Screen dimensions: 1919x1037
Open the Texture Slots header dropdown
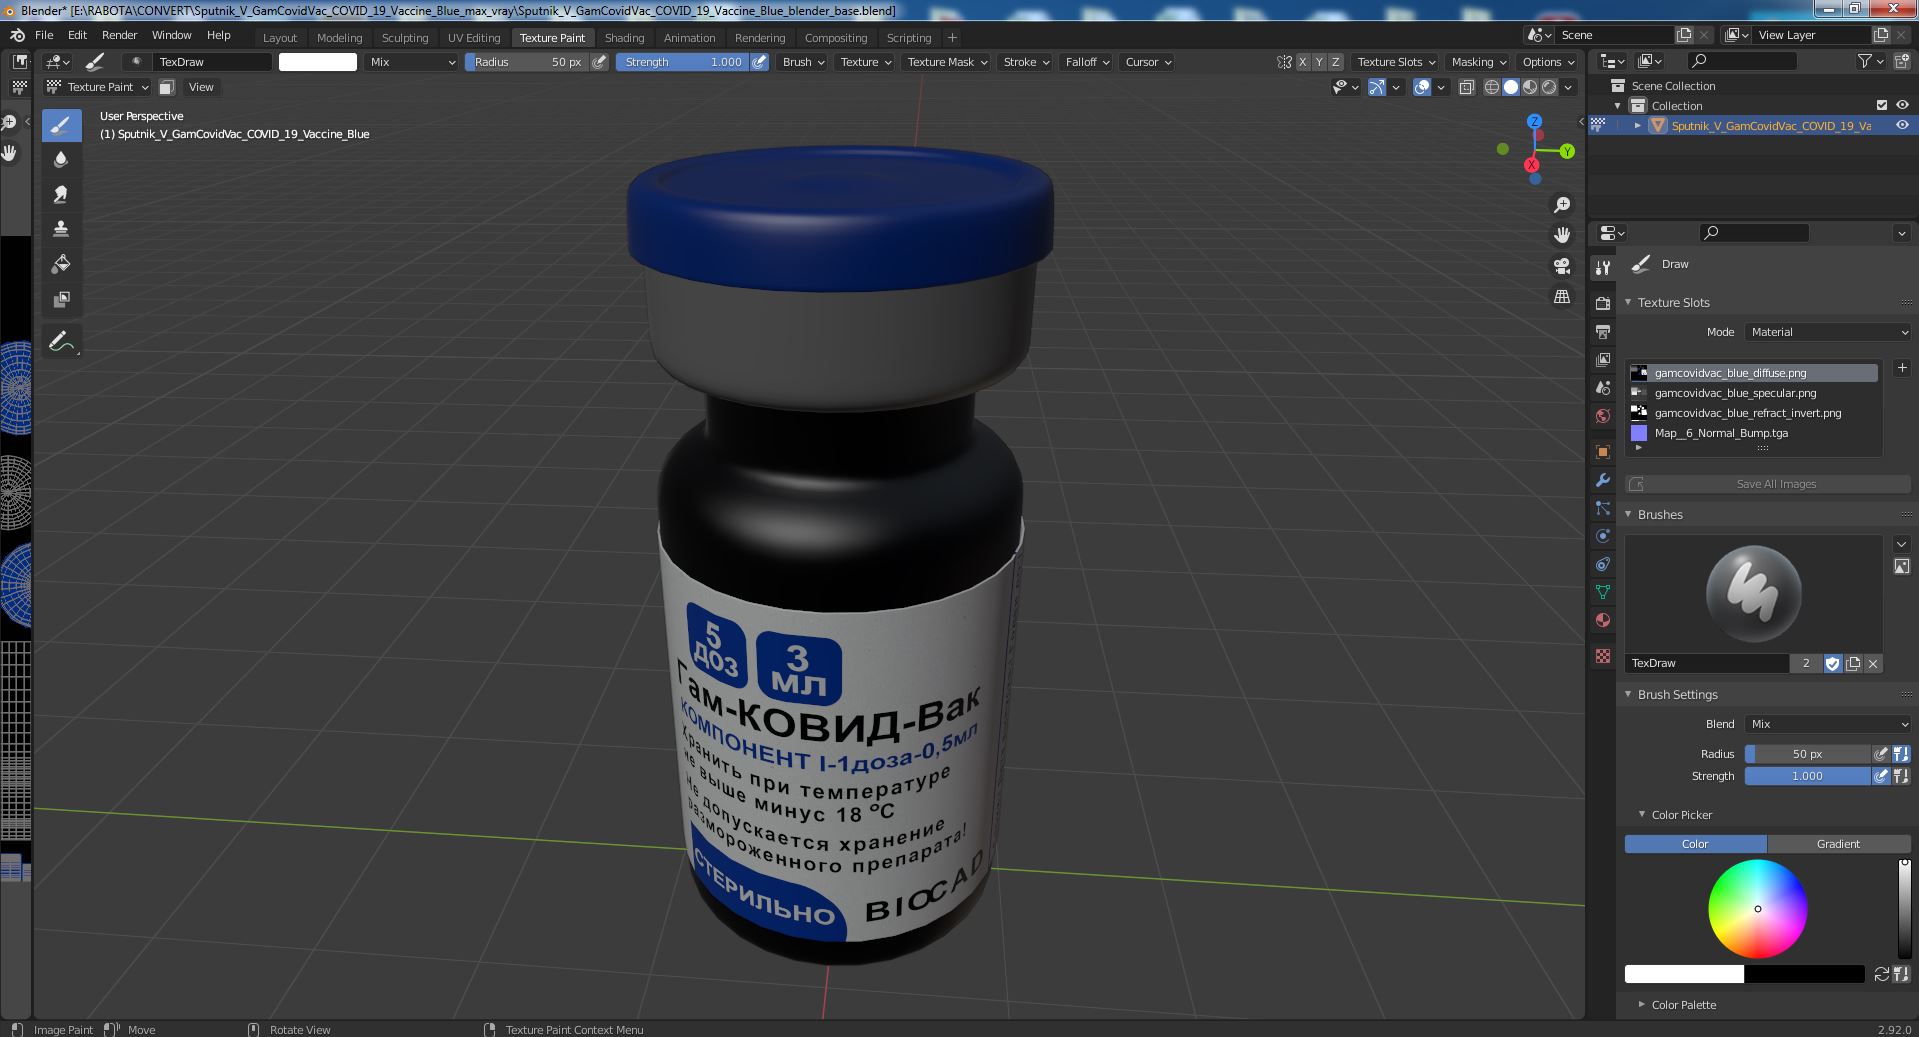click(x=1396, y=62)
